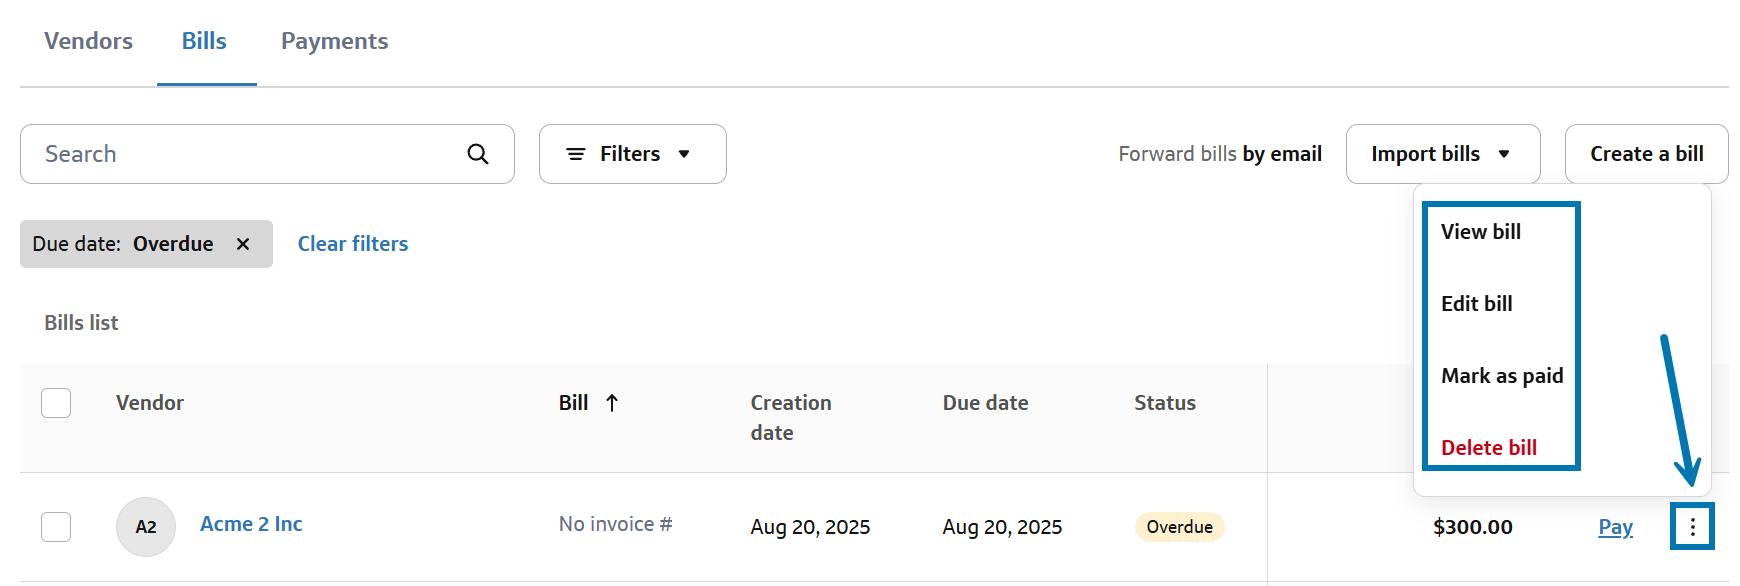Click the Create a bill button
The height and width of the screenshot is (586, 1740).
pos(1646,154)
